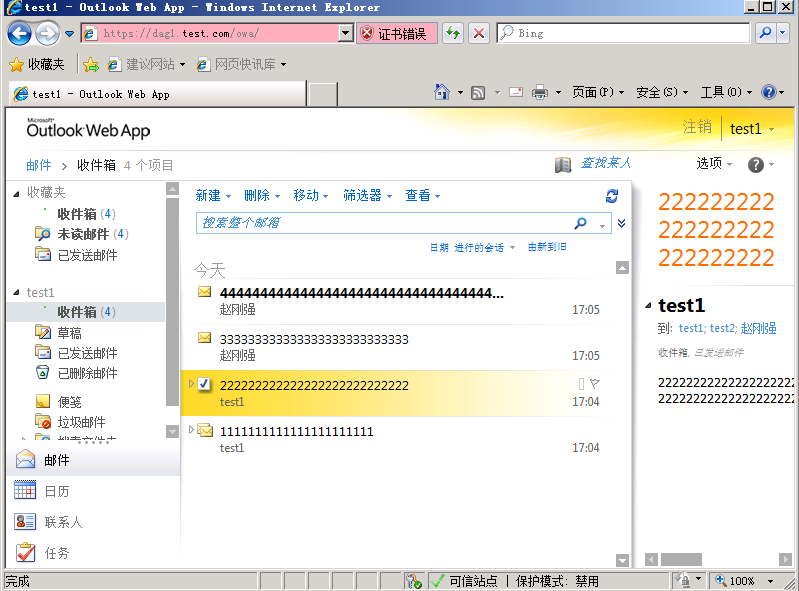Click the Bing search input box
This screenshot has width=799, height=591.
coord(623,34)
